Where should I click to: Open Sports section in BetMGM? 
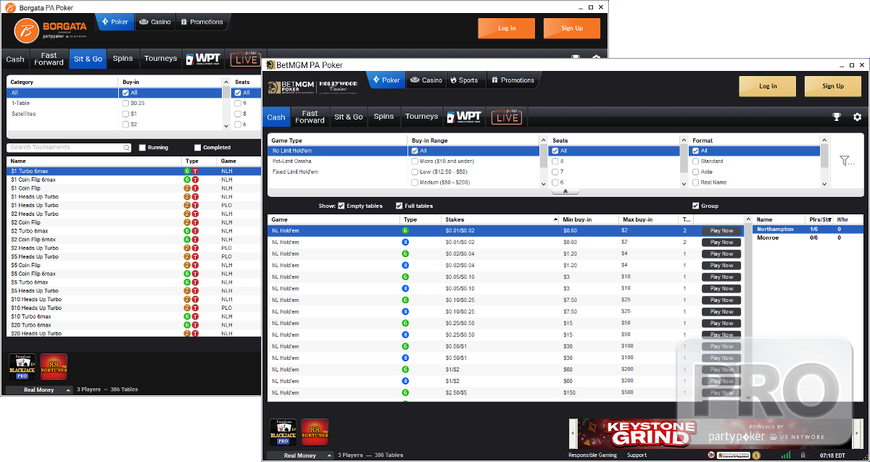(x=464, y=80)
